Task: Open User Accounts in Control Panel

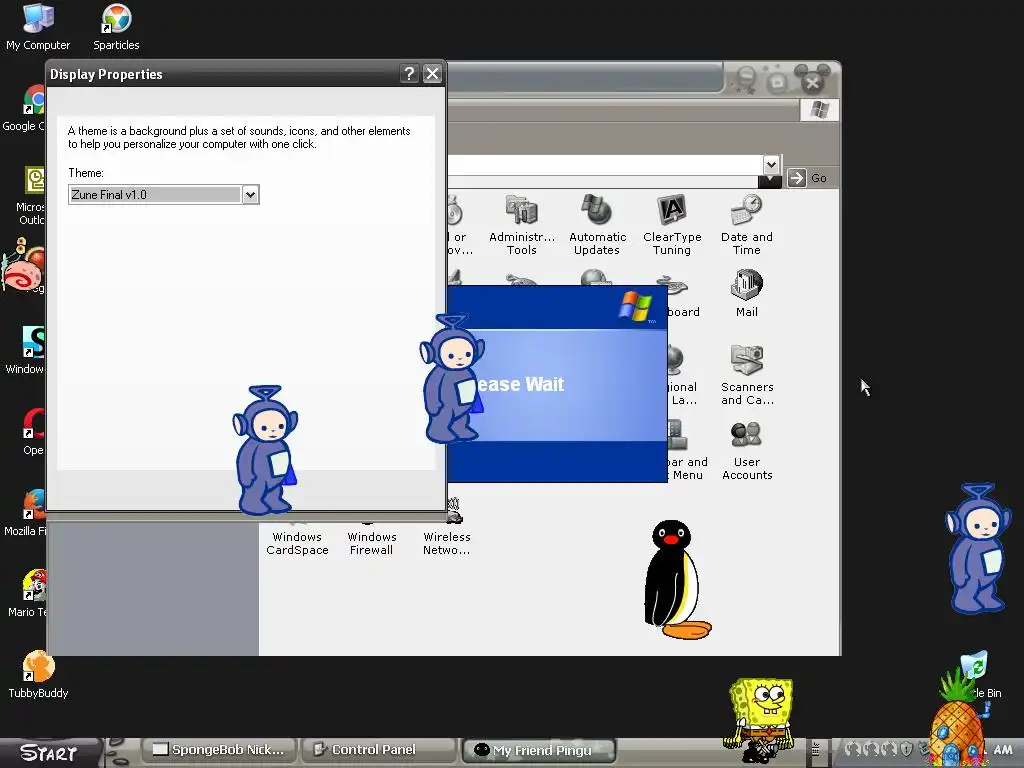Action: pos(747,450)
